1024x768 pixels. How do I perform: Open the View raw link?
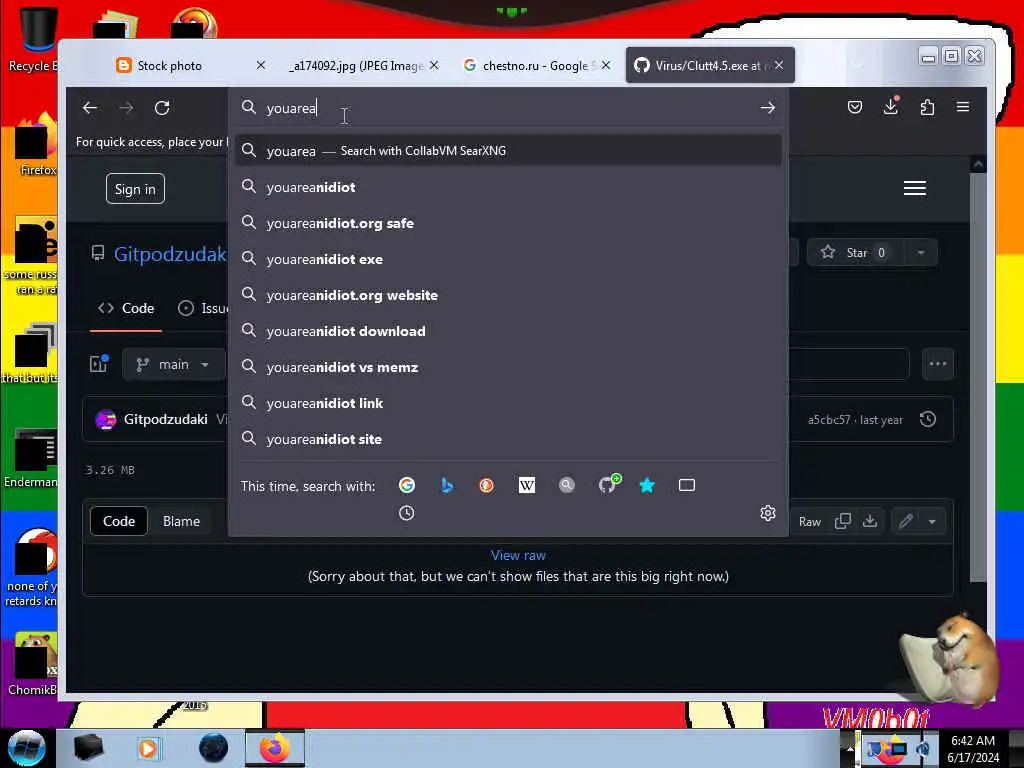click(518, 555)
